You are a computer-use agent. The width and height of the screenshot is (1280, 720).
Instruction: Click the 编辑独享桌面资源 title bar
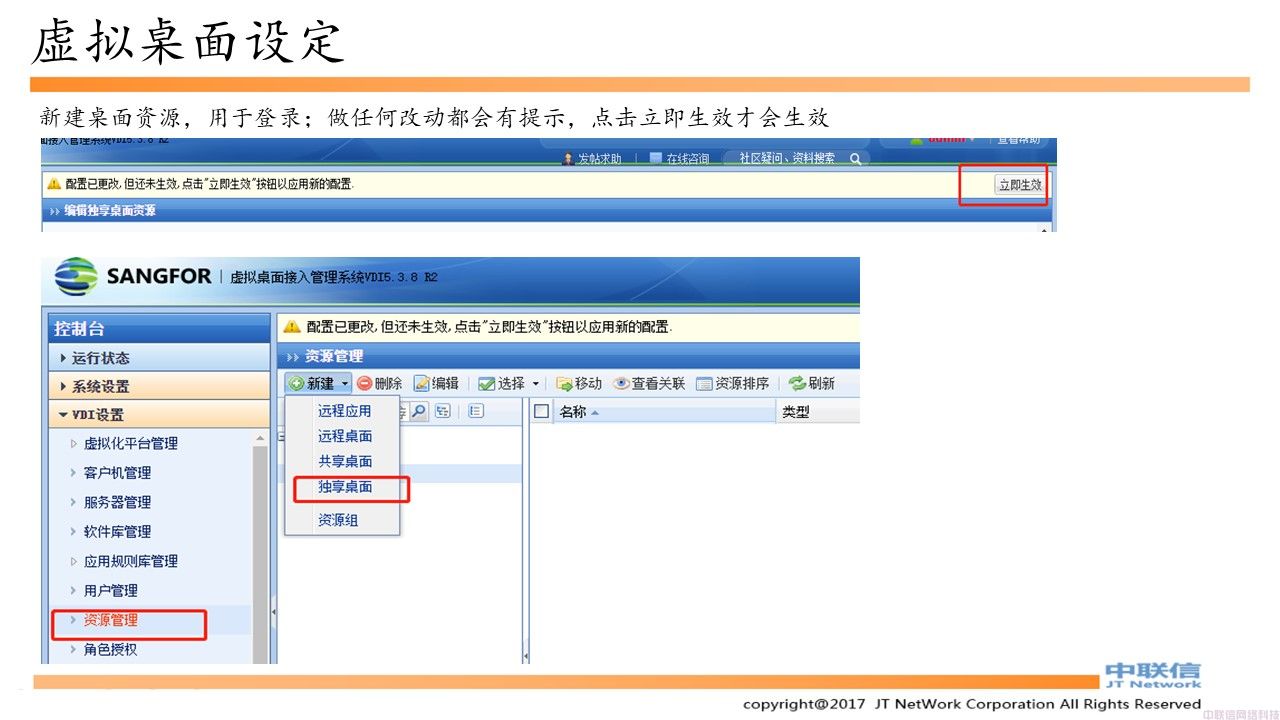(x=544, y=211)
